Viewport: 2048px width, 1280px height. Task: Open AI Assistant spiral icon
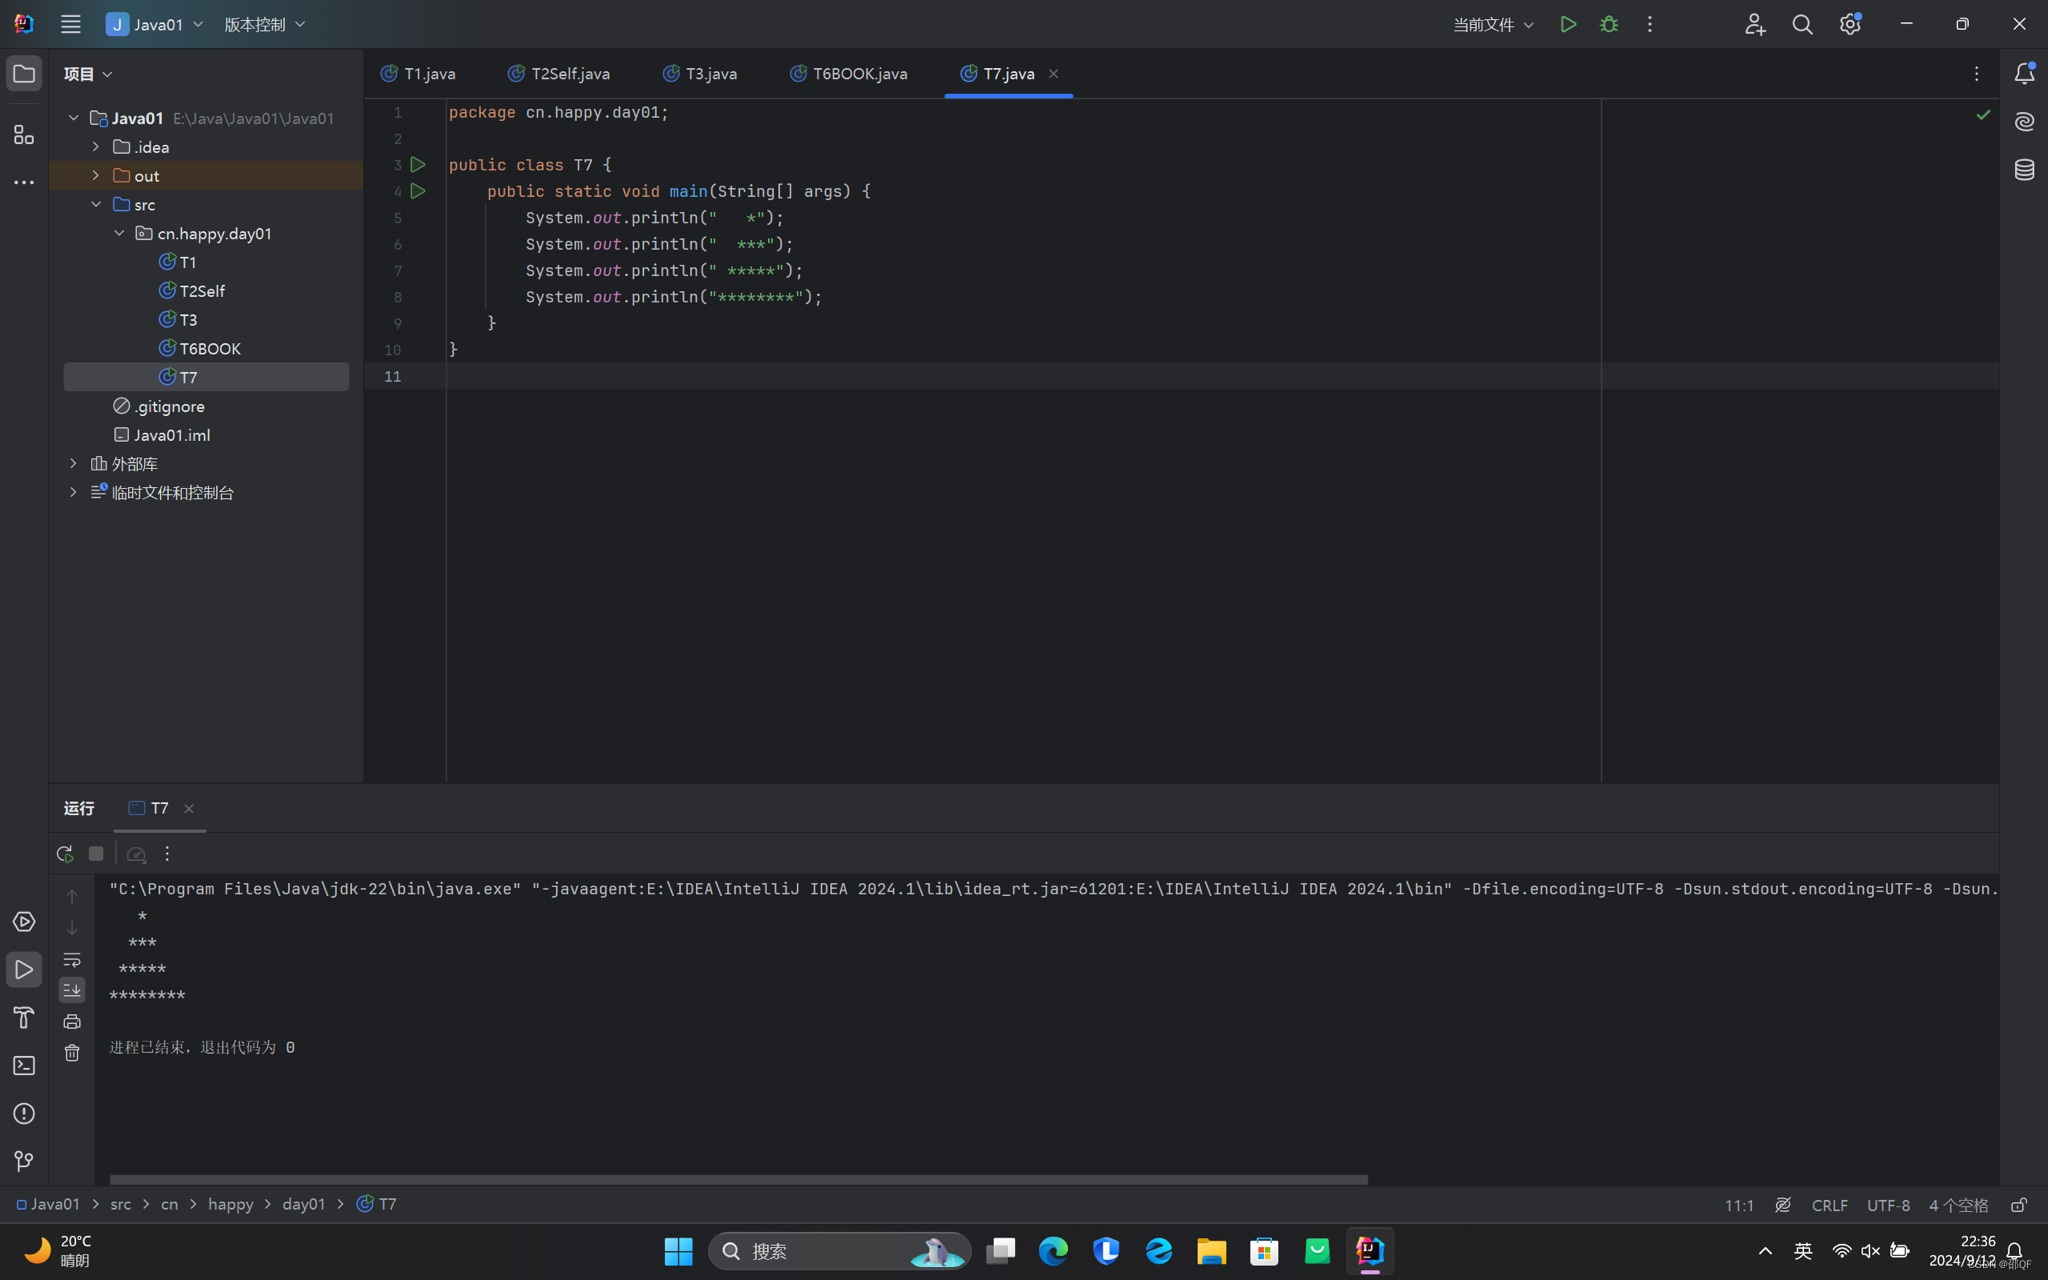(x=2024, y=121)
